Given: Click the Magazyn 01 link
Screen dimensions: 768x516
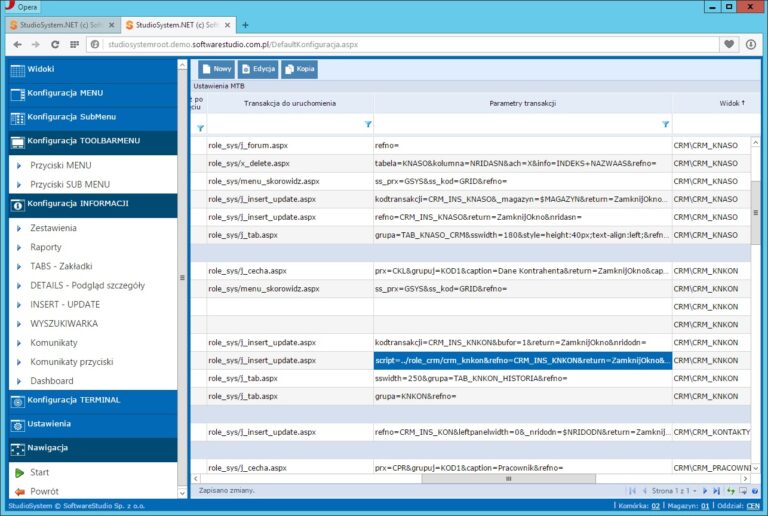Looking at the screenshot, I should pyautogui.click(x=705, y=506).
